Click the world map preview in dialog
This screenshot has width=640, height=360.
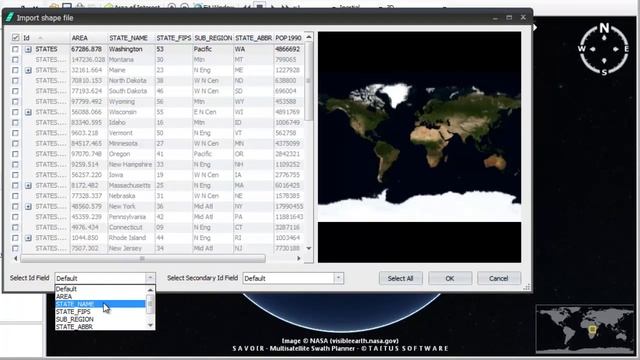pyautogui.click(x=420, y=148)
